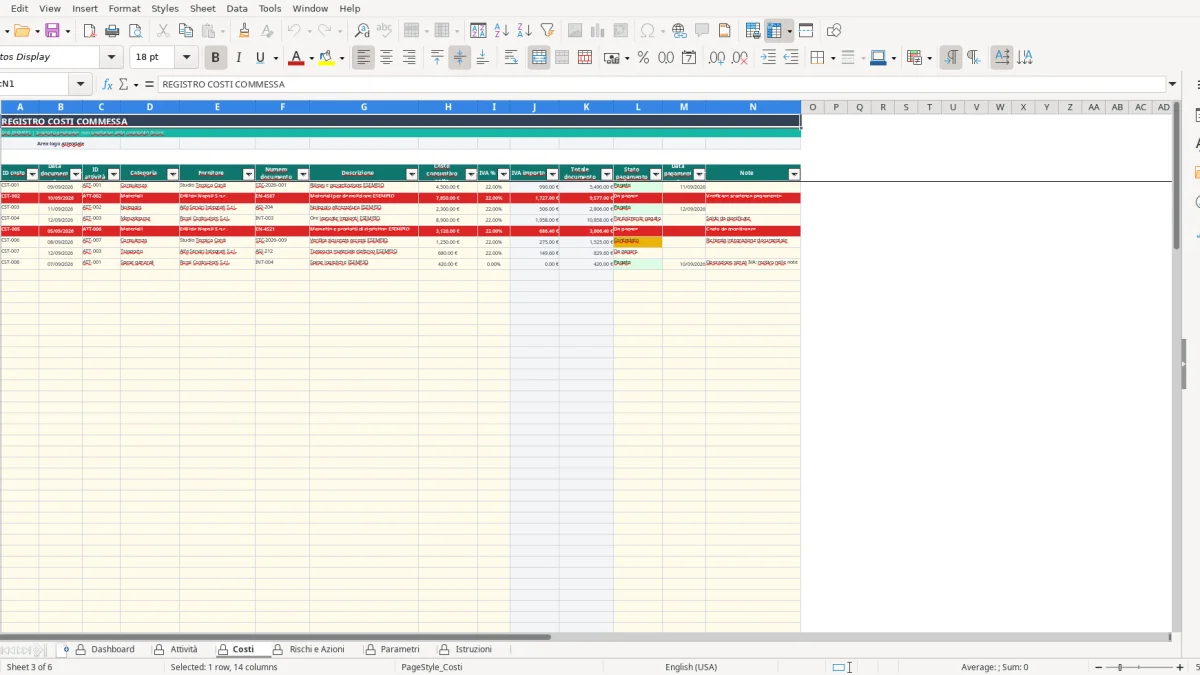1200x675 pixels.
Task: Open the Headers and Footers icon
Action: [725, 31]
